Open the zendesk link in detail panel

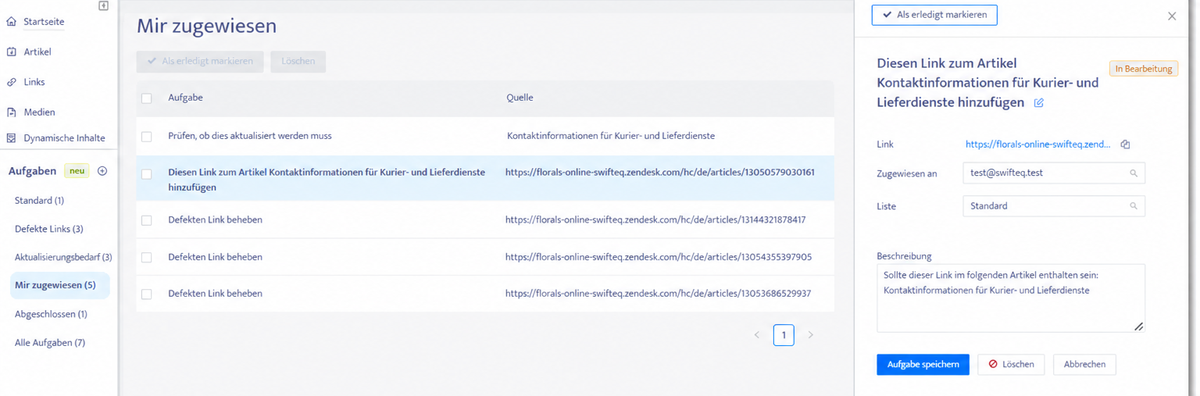1039,145
